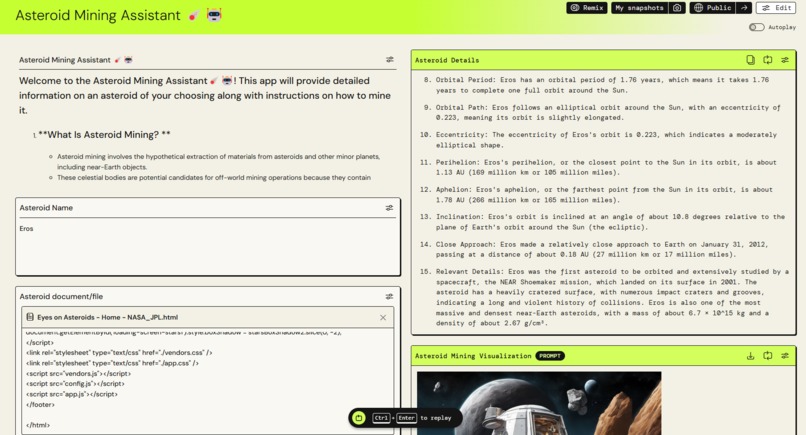This screenshot has width=806, height=435.
Task: Click the 'Asteroid Mining Visualization' panel title
Action: click(x=473, y=356)
